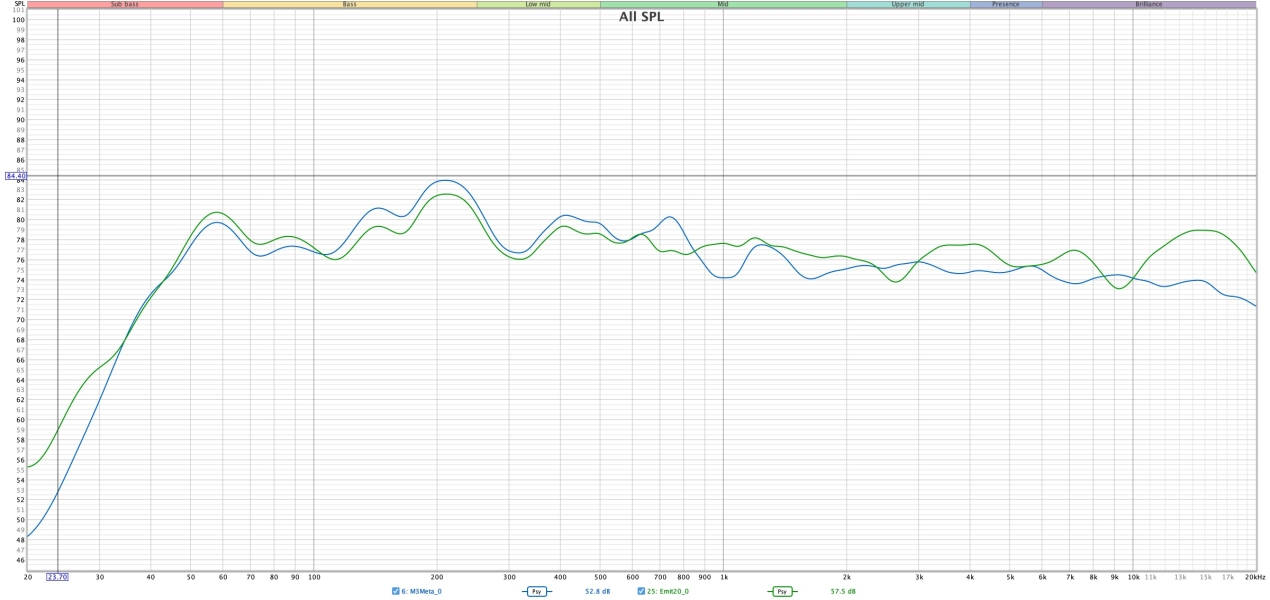Click the 100 dB SPL axis label
This screenshot has height=600, width=1270.
click(x=18, y=20)
